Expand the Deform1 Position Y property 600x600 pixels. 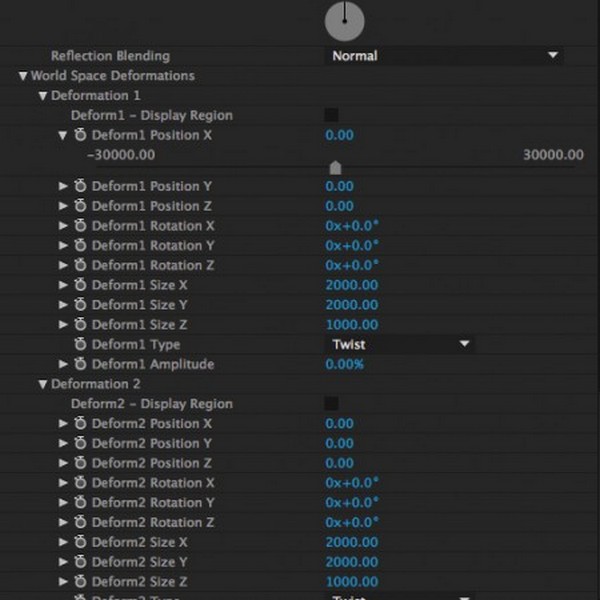[x=63, y=186]
